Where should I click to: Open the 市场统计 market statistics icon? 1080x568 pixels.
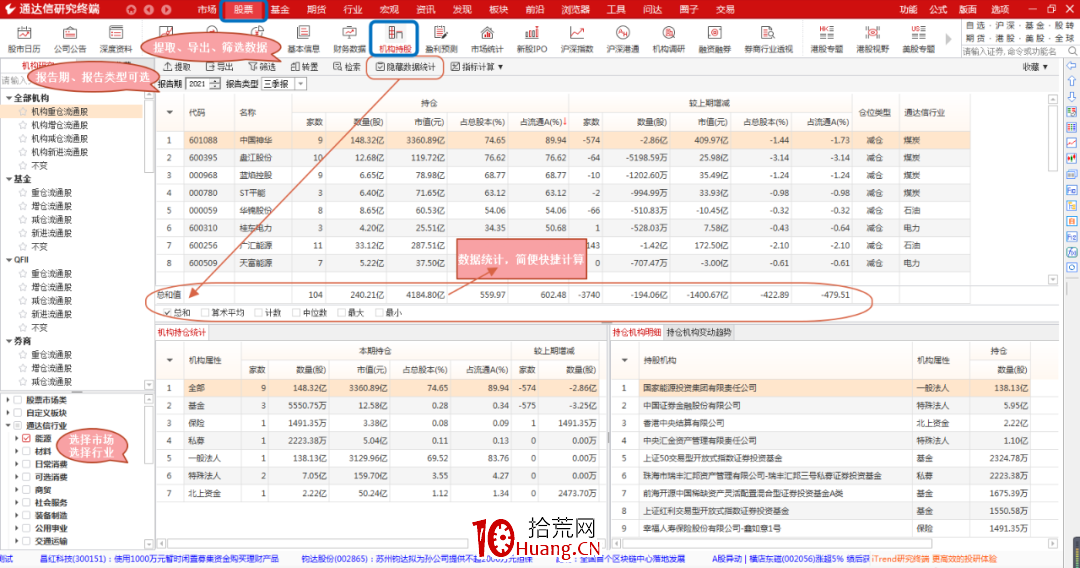tap(487, 39)
